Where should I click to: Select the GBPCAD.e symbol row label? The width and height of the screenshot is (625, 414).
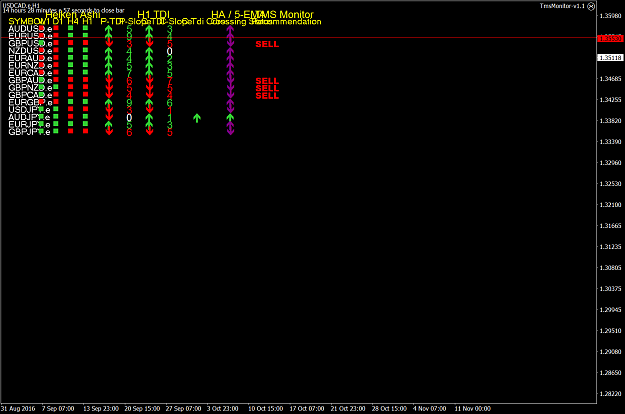(x=30, y=95)
